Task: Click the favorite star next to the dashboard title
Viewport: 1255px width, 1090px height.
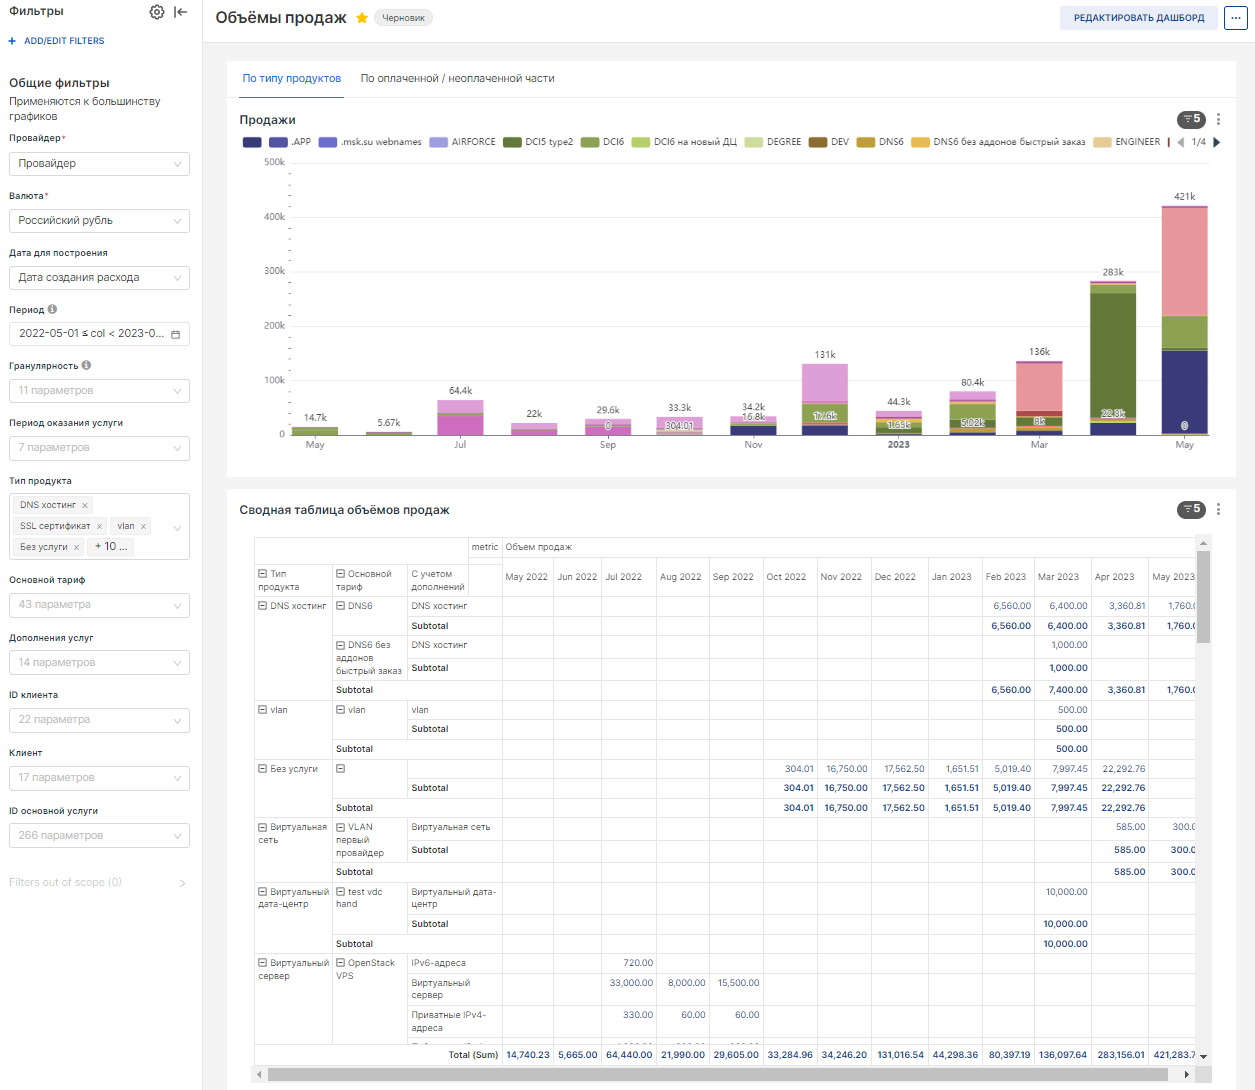Action: click(x=362, y=18)
